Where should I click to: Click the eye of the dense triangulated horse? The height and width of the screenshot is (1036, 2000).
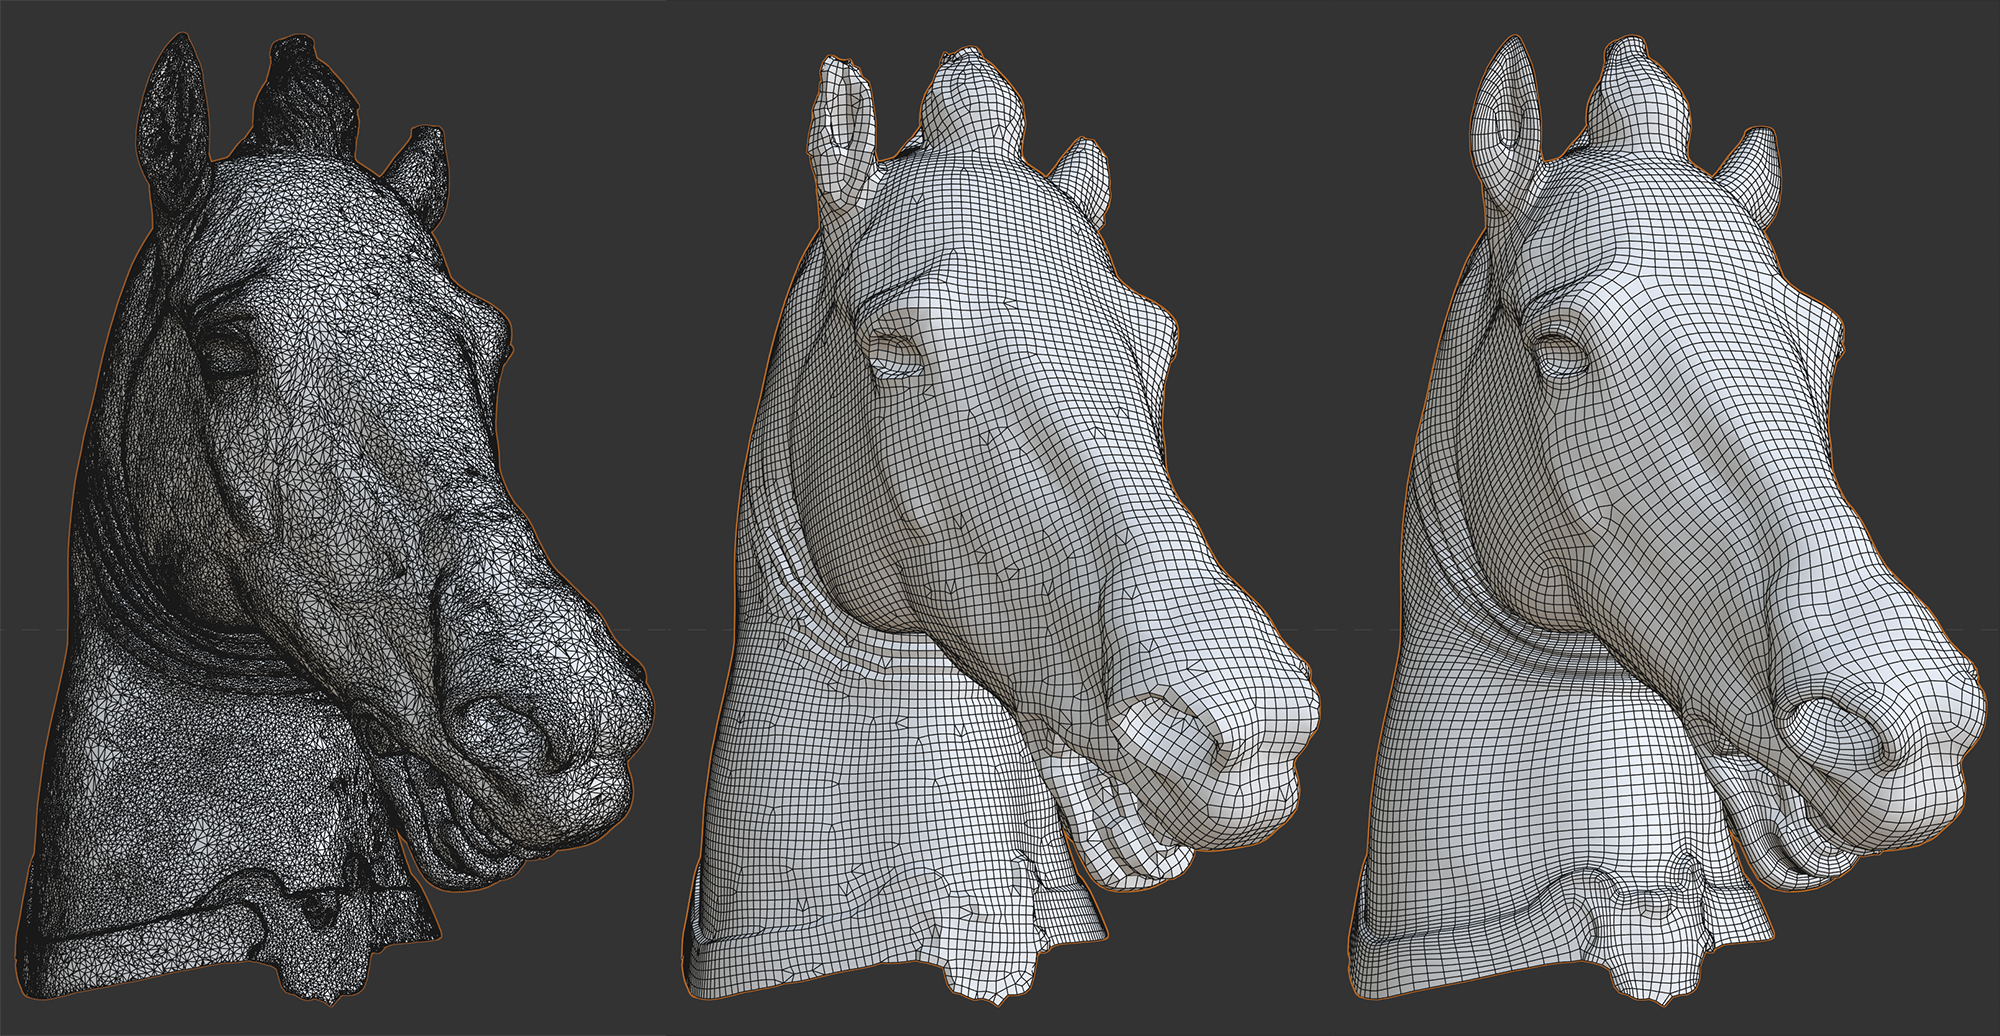click(x=230, y=352)
